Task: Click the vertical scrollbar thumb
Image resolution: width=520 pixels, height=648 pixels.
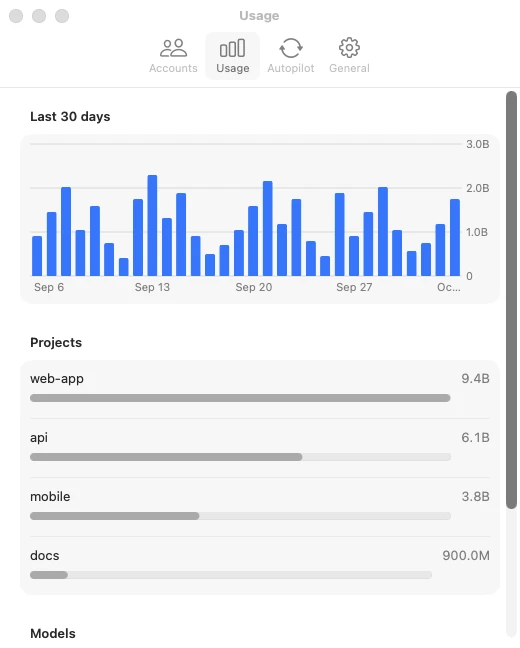Action: [x=511, y=300]
